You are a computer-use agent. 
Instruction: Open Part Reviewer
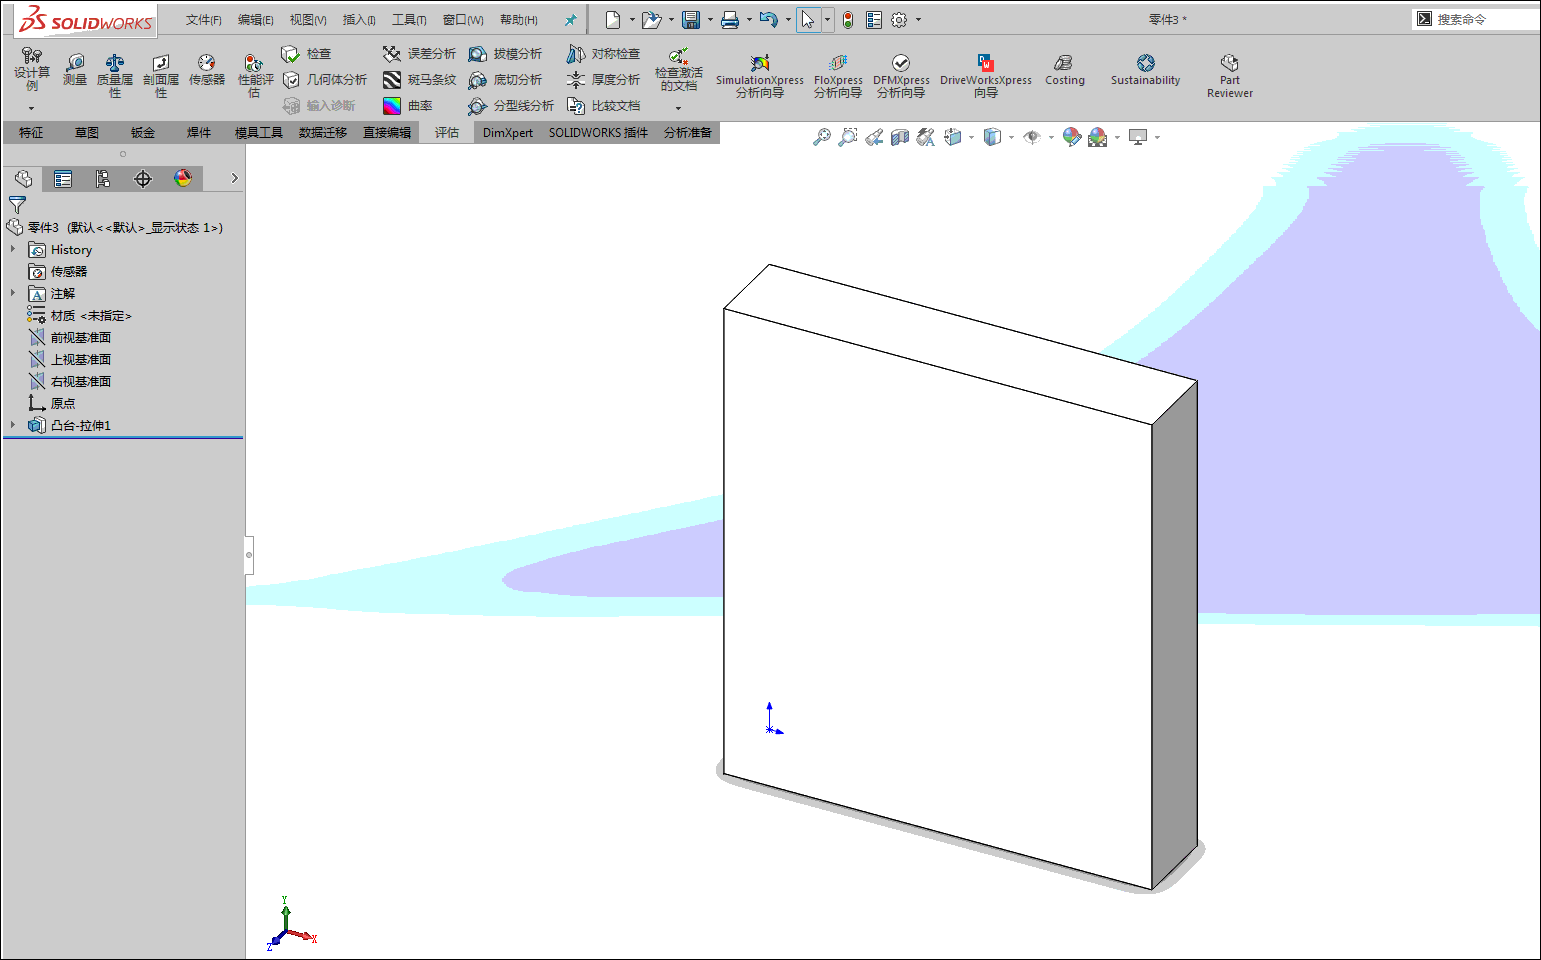click(x=1230, y=76)
